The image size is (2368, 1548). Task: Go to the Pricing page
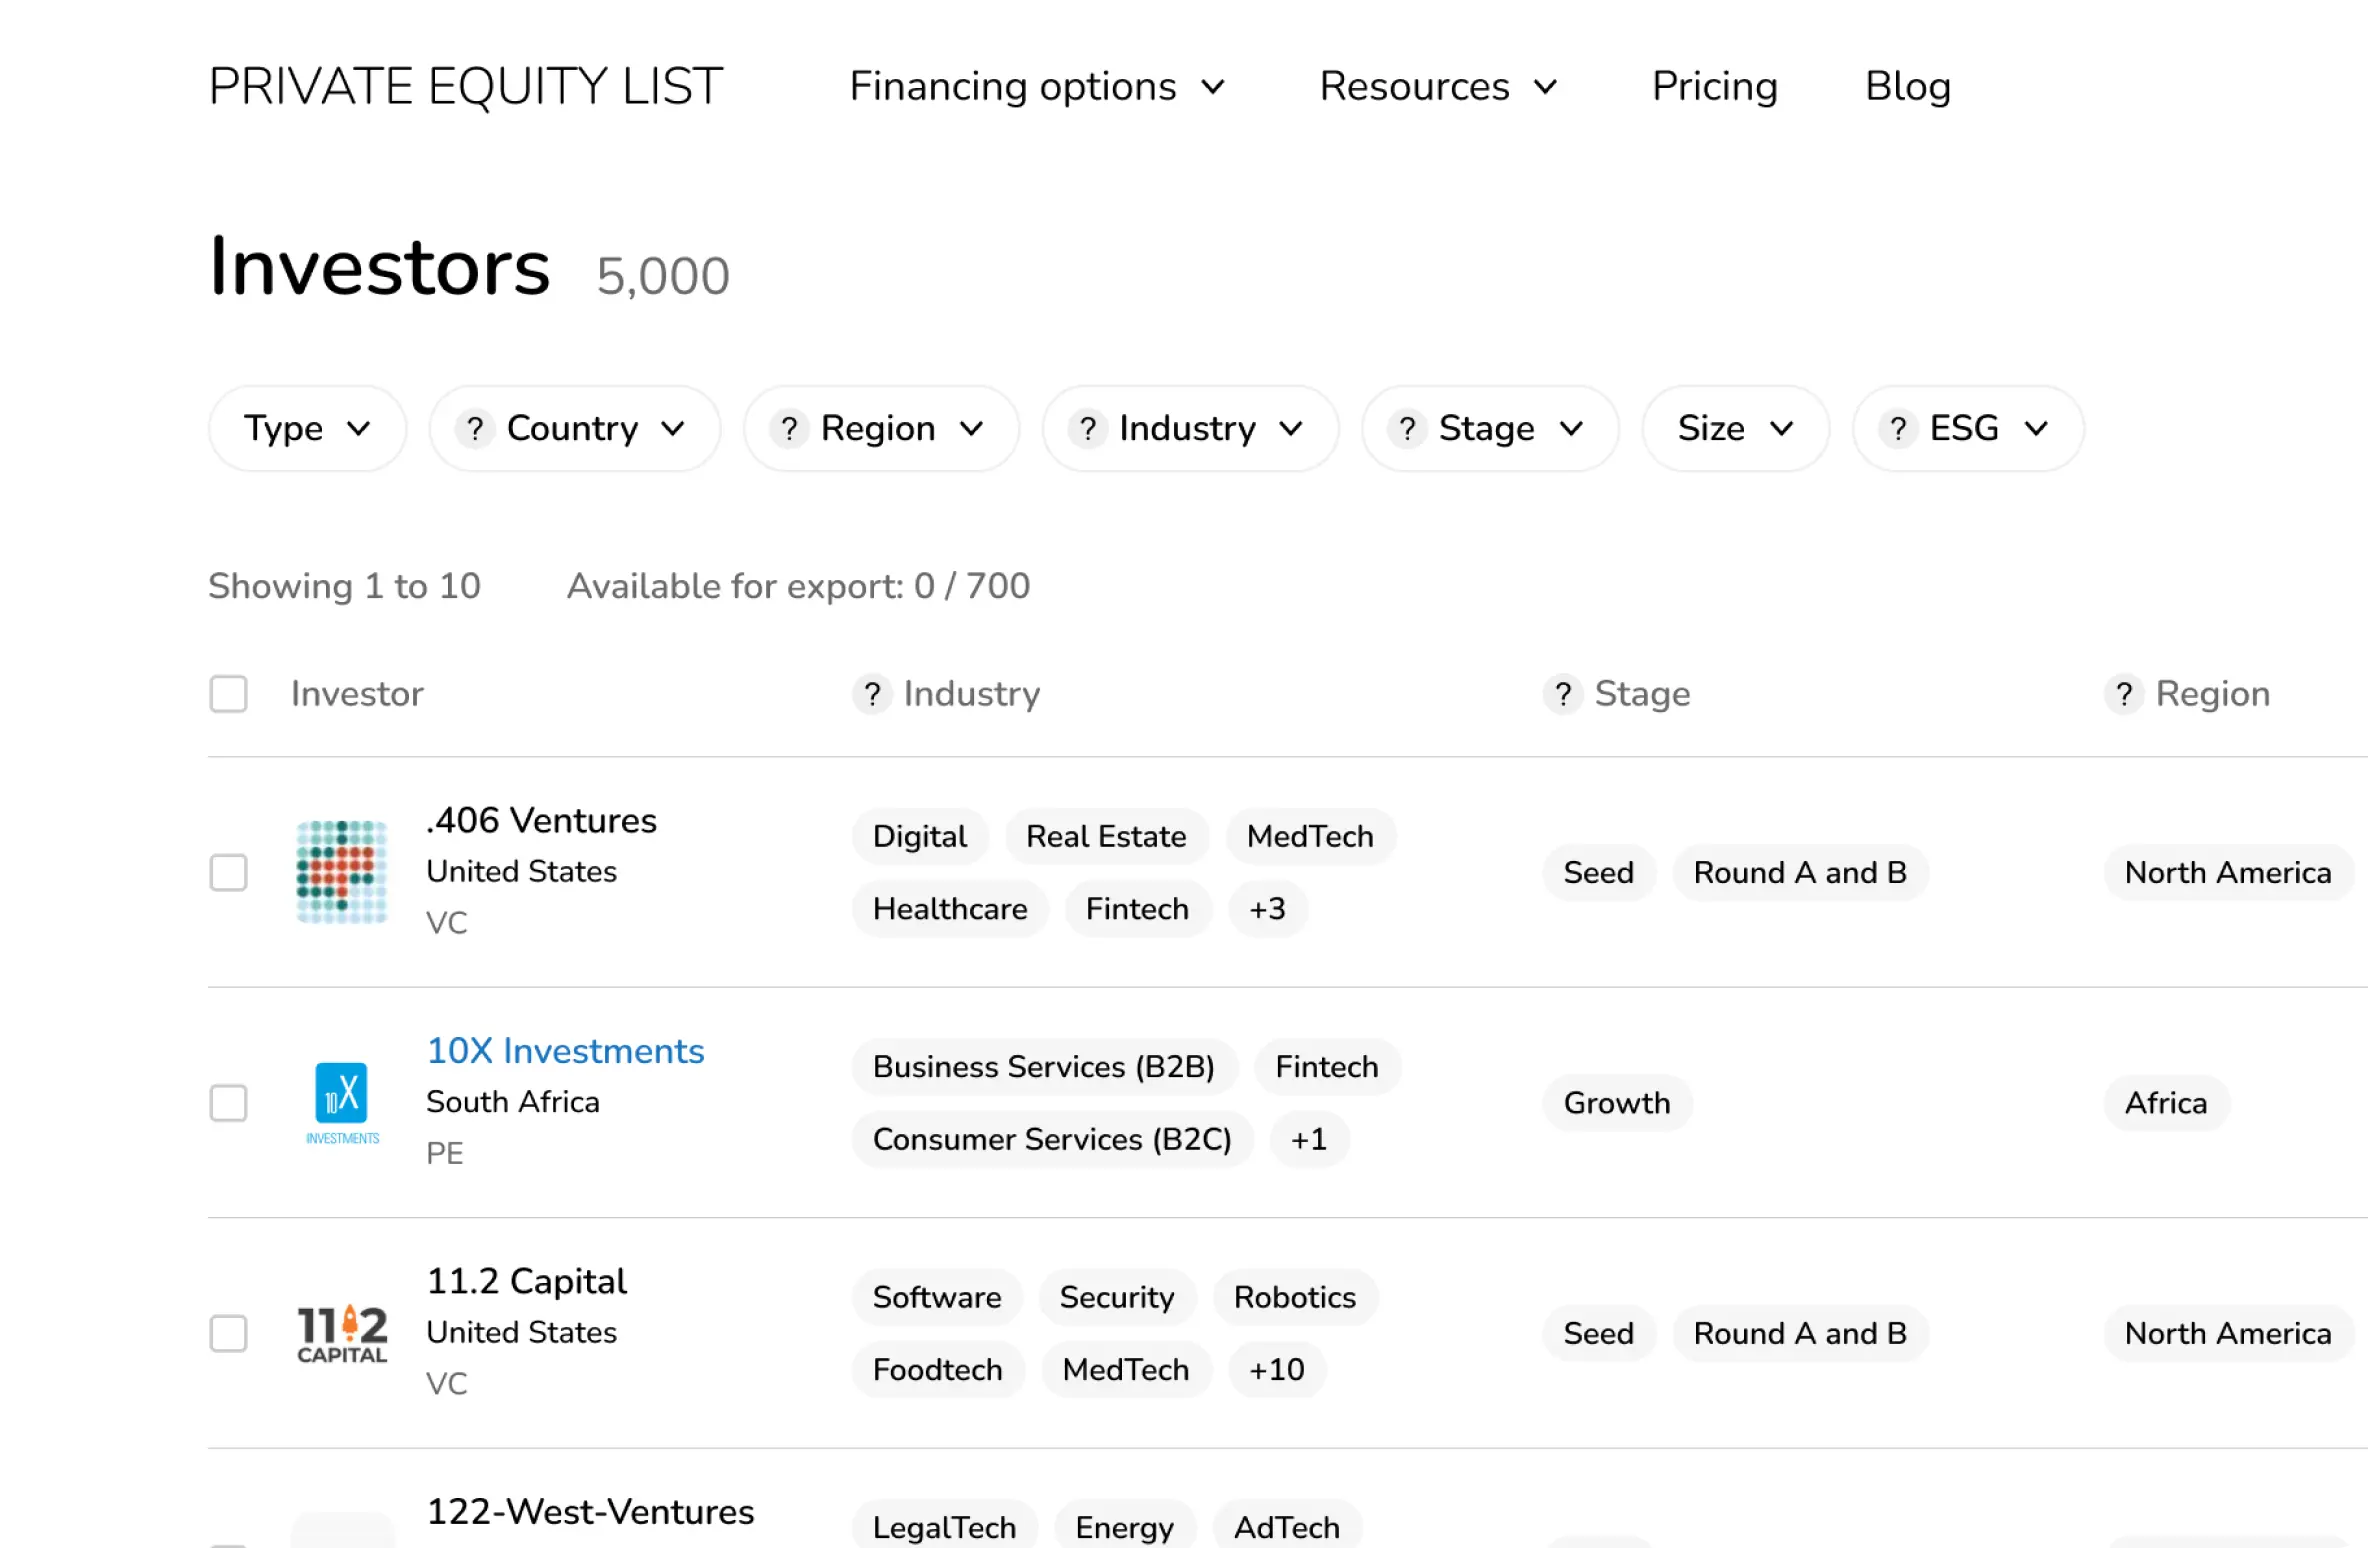click(1714, 86)
